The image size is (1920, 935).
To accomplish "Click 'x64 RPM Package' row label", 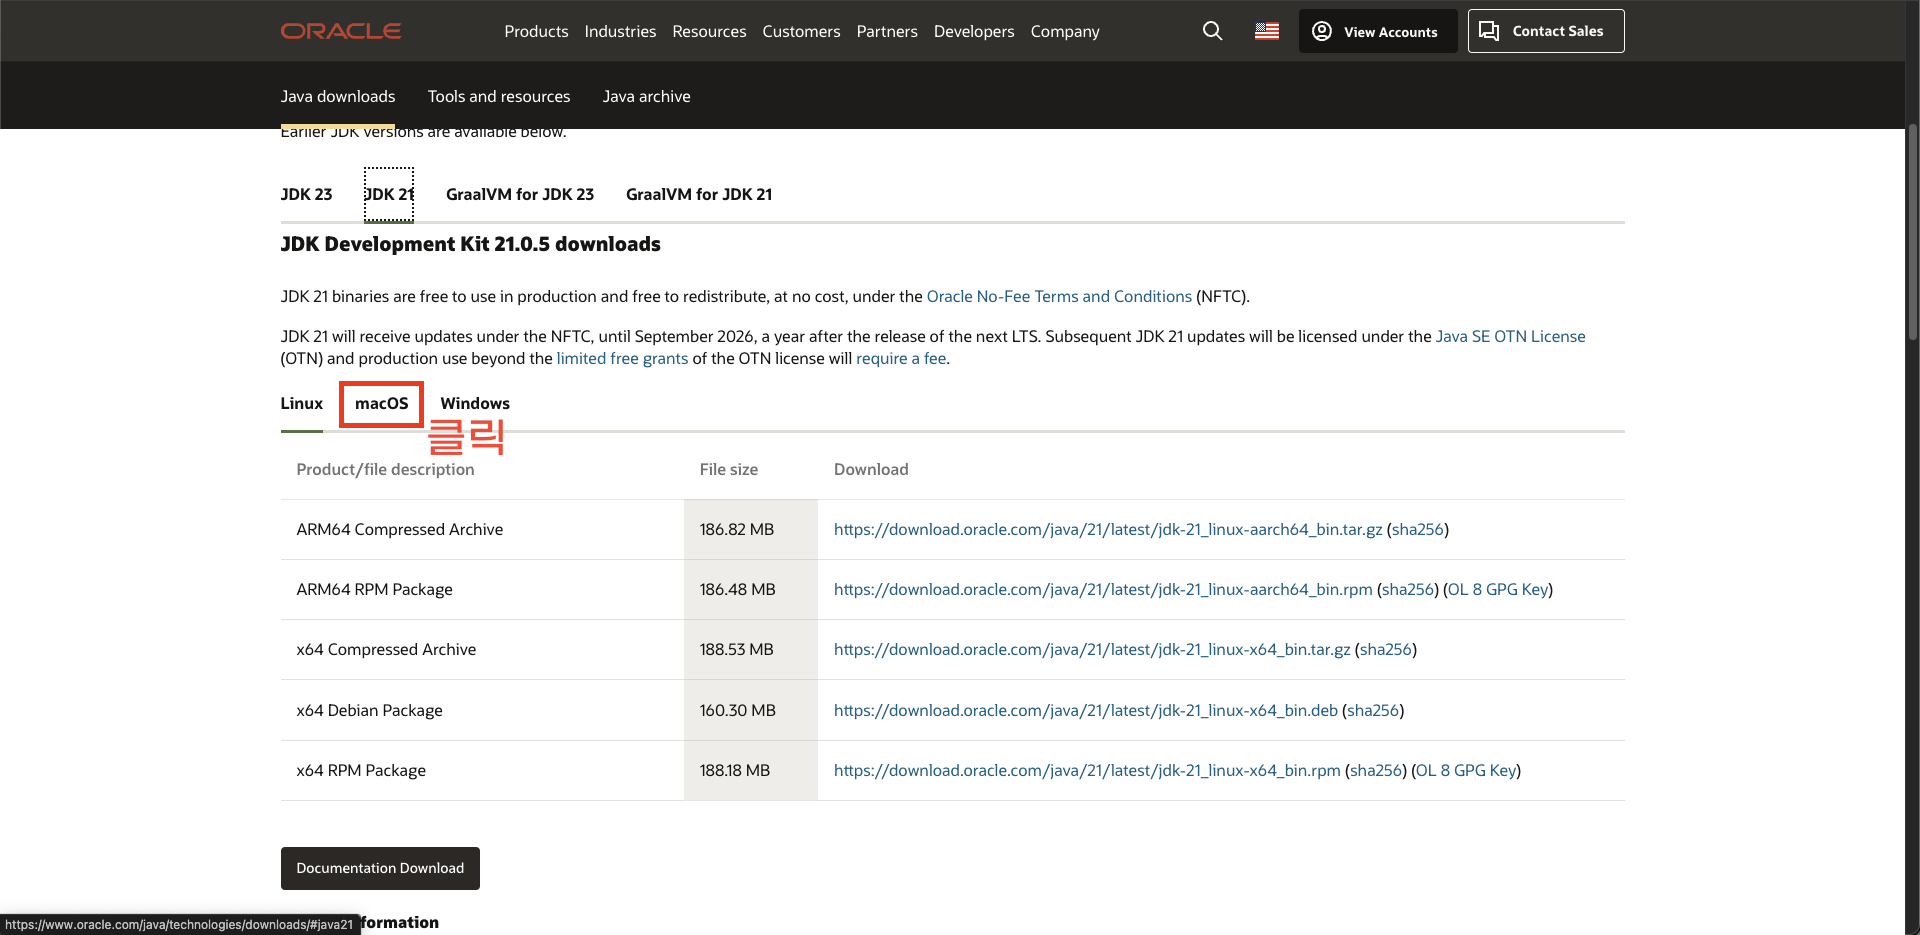I will point(361,770).
